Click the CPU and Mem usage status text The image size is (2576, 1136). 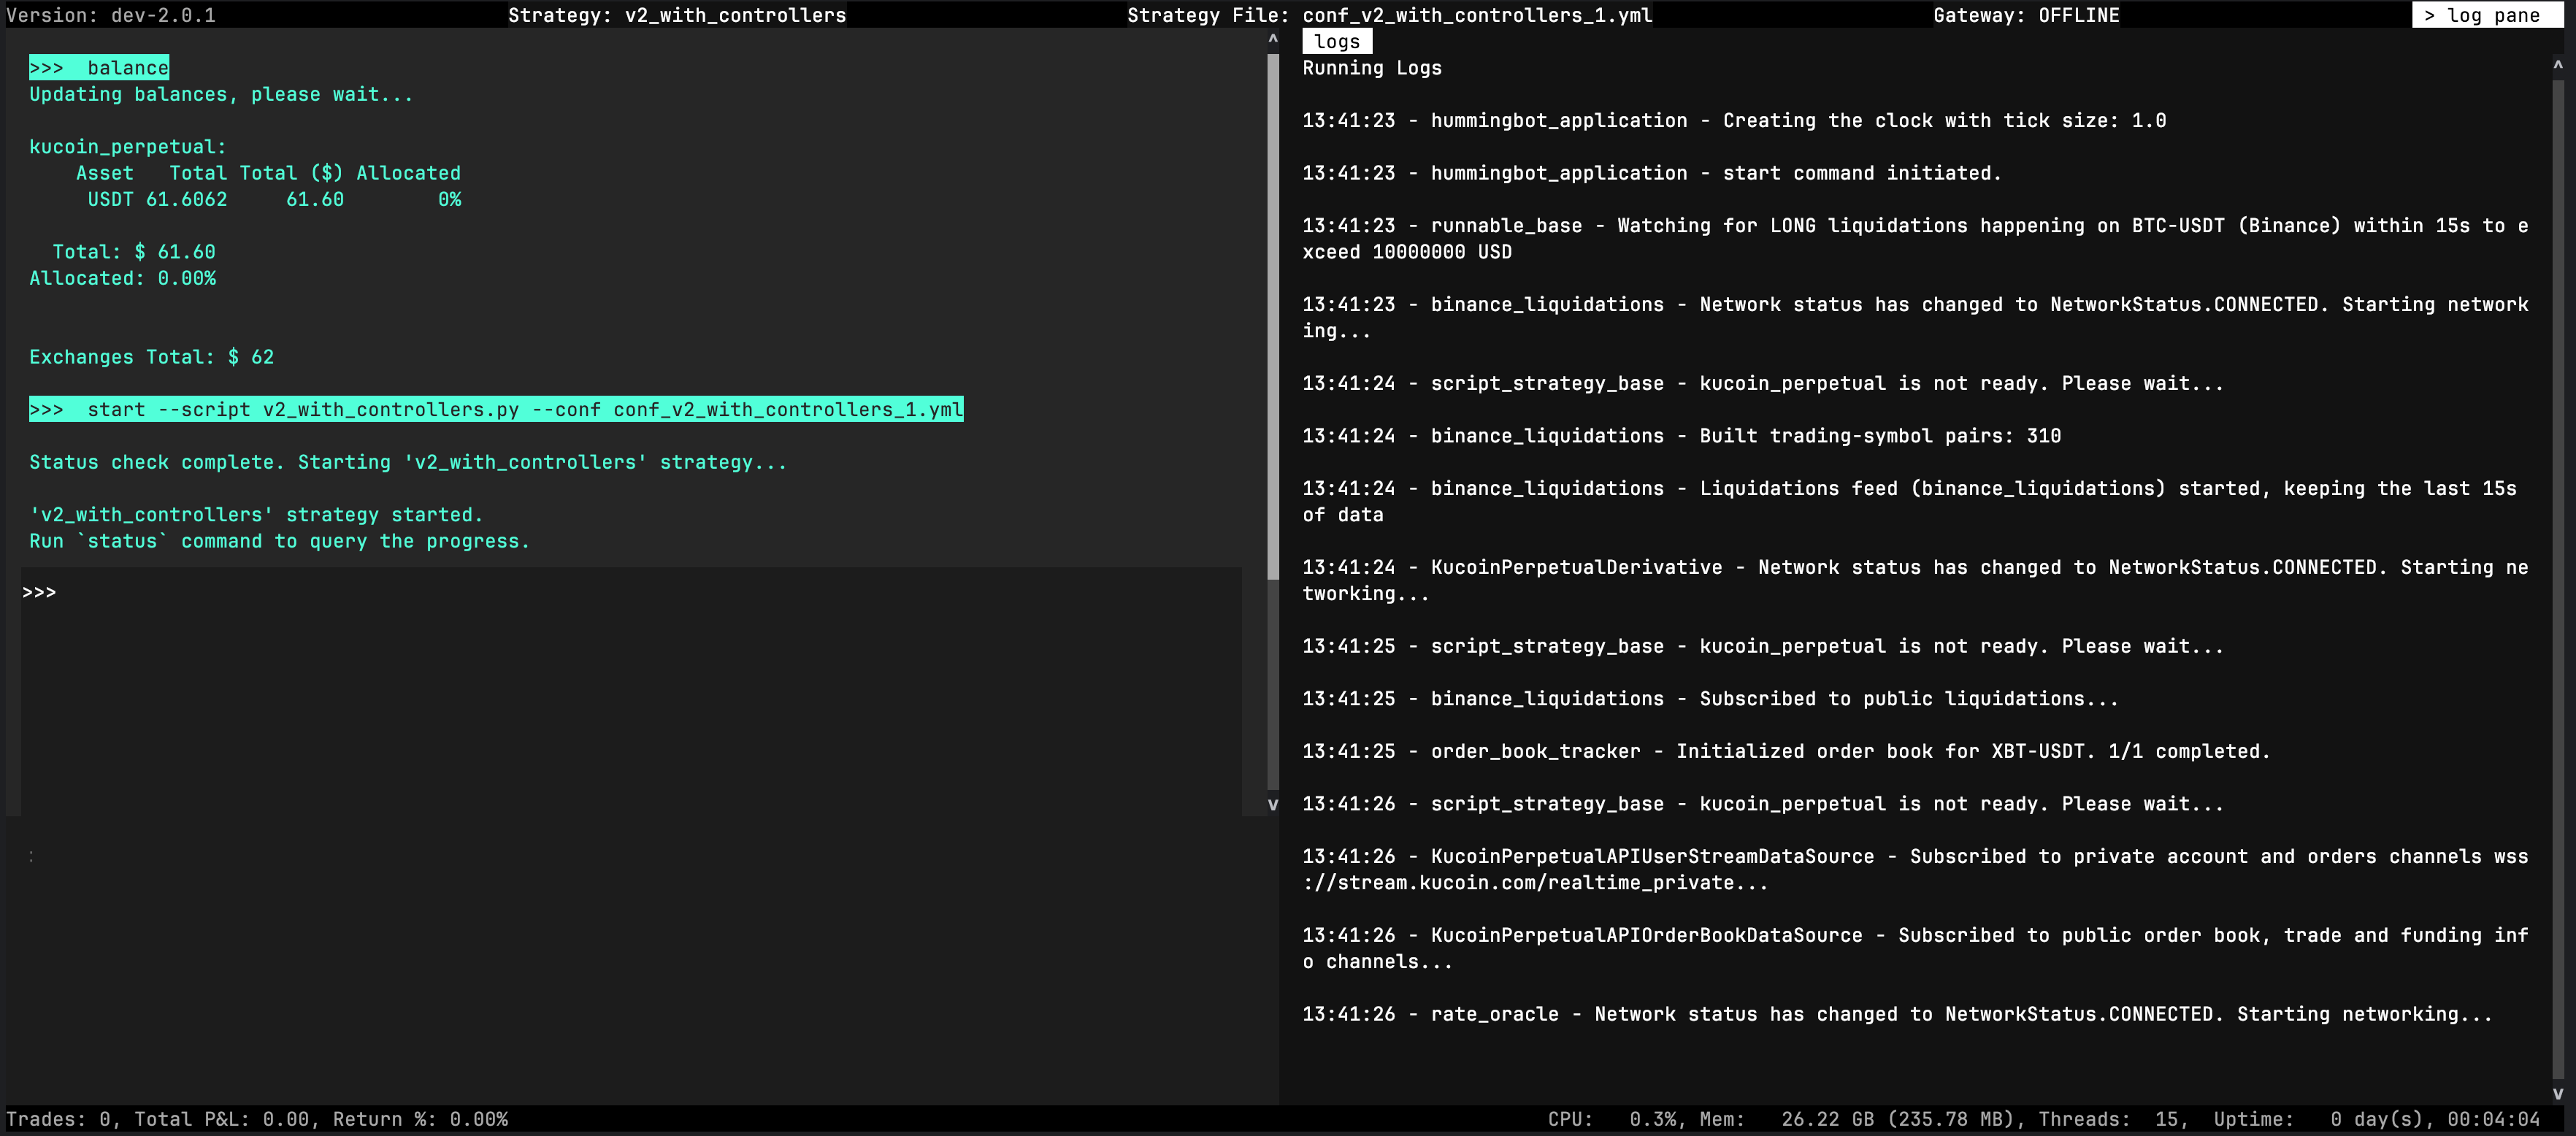[1780, 1119]
